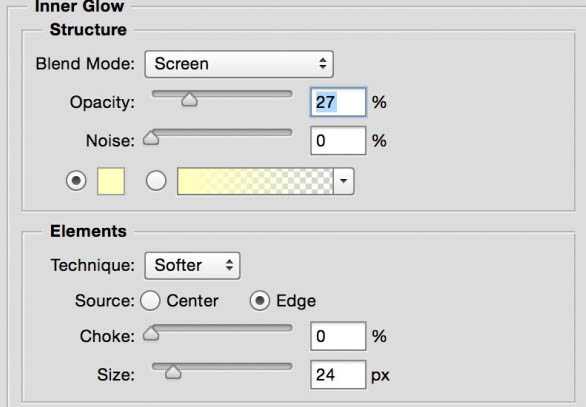This screenshot has height=407, width=586.
Task: Click the Opacity slider track right end
Action: pos(287,93)
